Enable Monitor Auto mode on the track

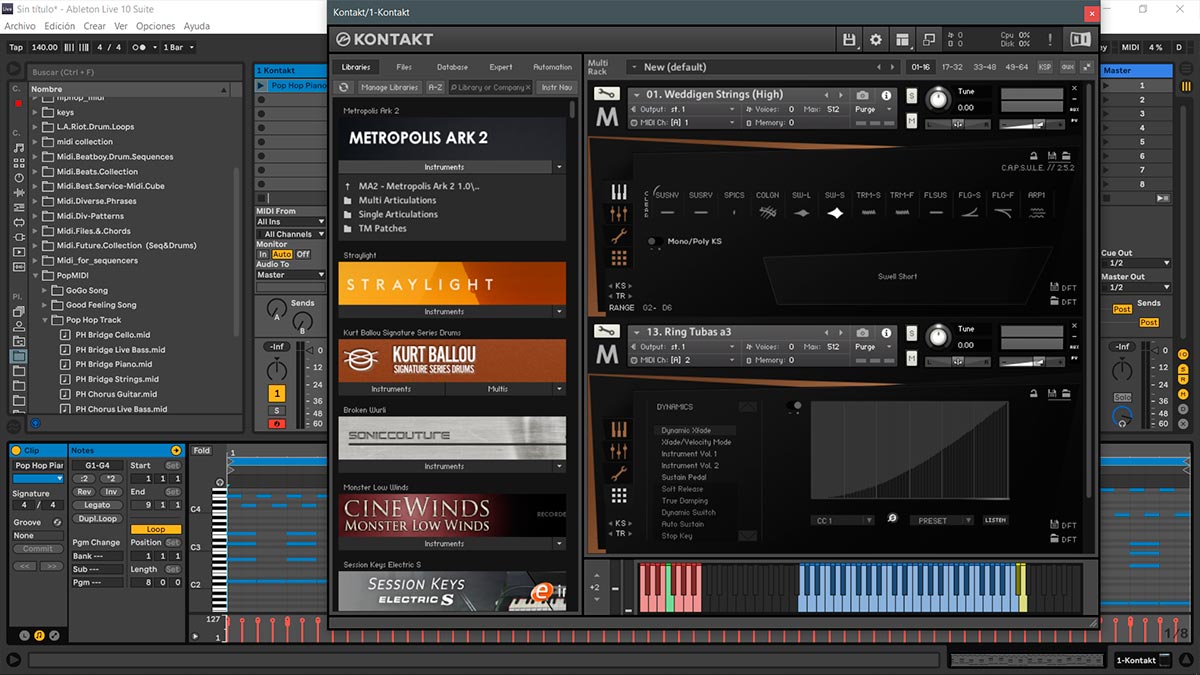(x=282, y=254)
